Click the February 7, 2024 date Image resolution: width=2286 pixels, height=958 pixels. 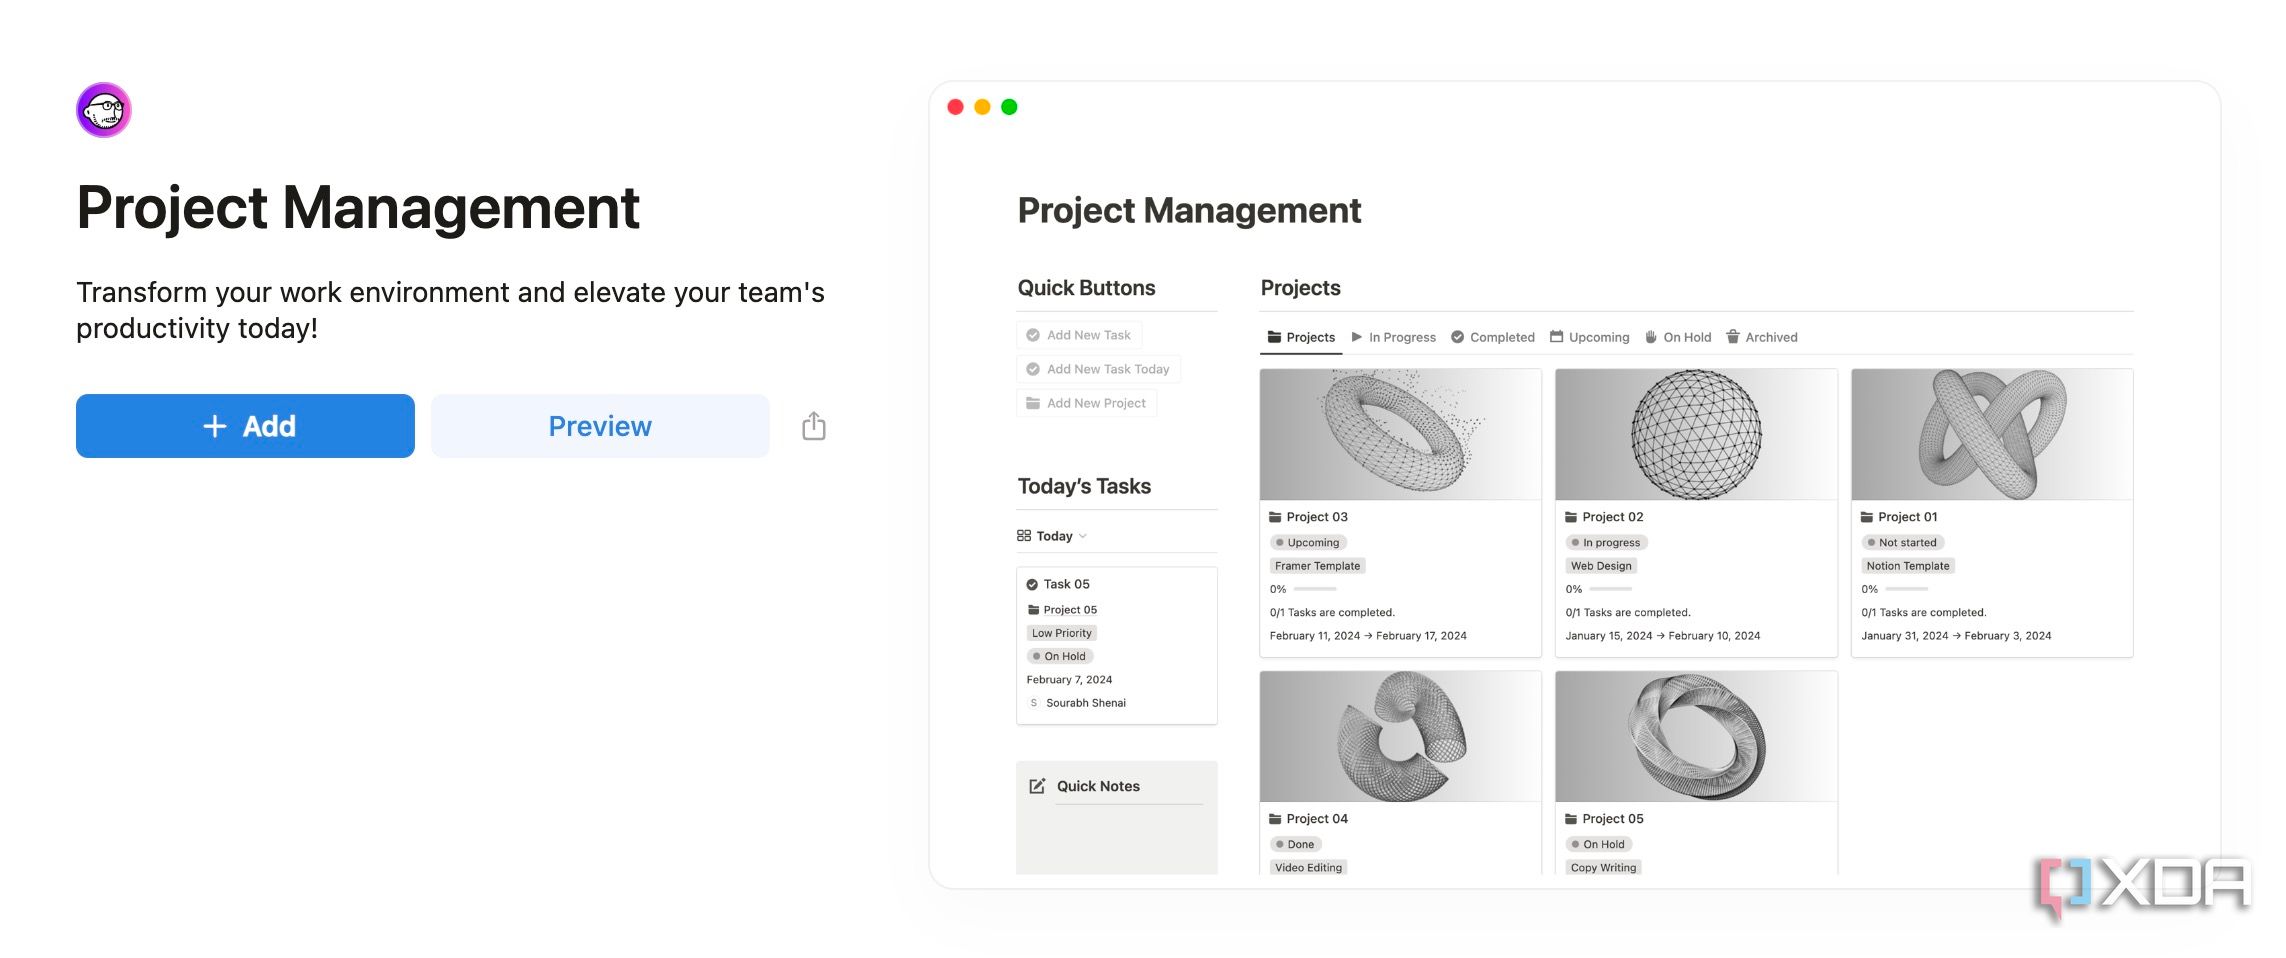pos(1069,680)
